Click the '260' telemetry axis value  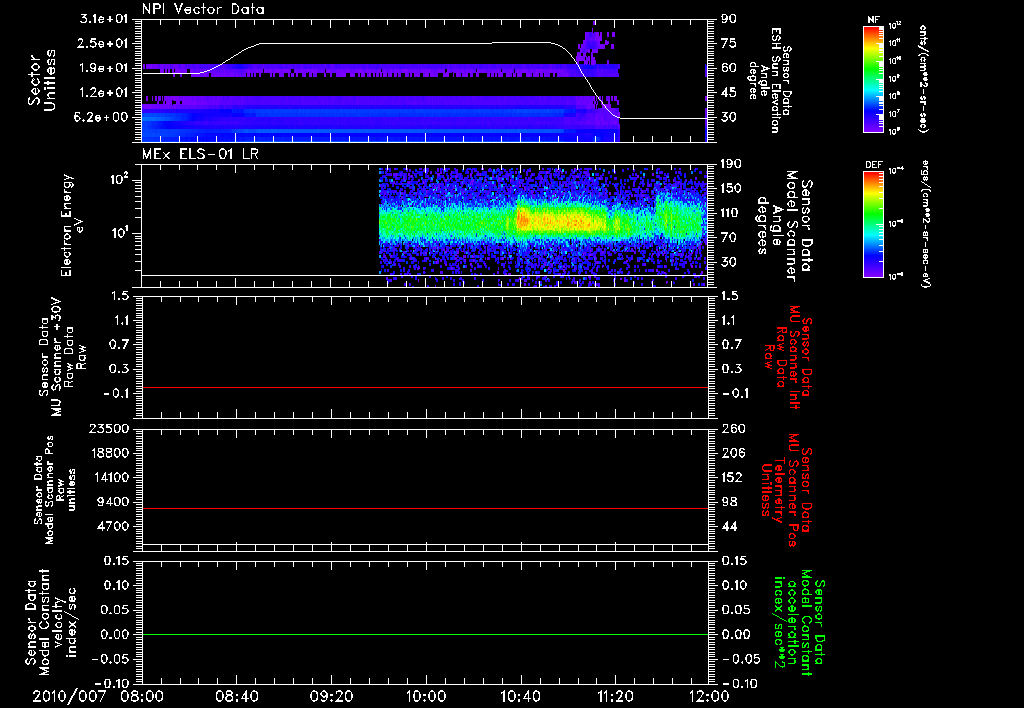(732, 429)
